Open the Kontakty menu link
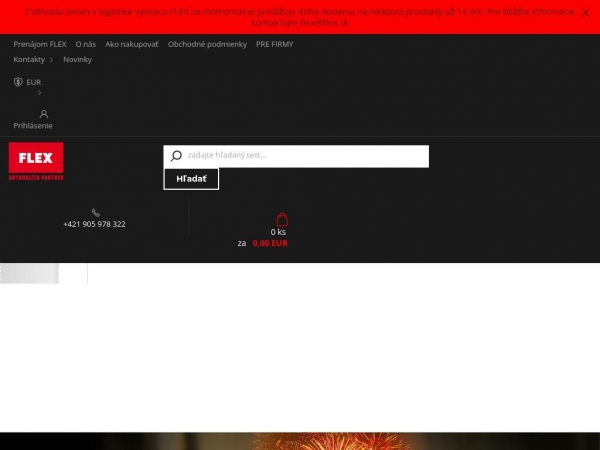This screenshot has width=600, height=450. click(x=29, y=60)
